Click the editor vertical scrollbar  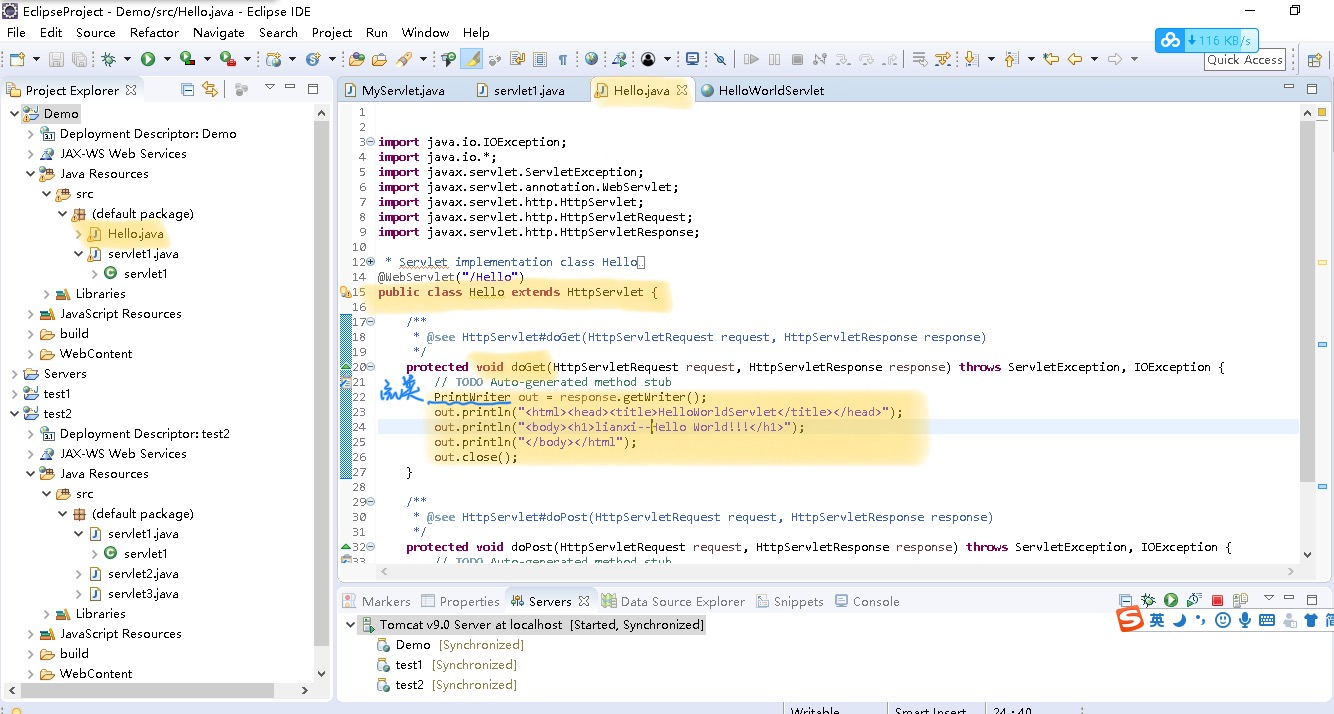pyautogui.click(x=1307, y=300)
